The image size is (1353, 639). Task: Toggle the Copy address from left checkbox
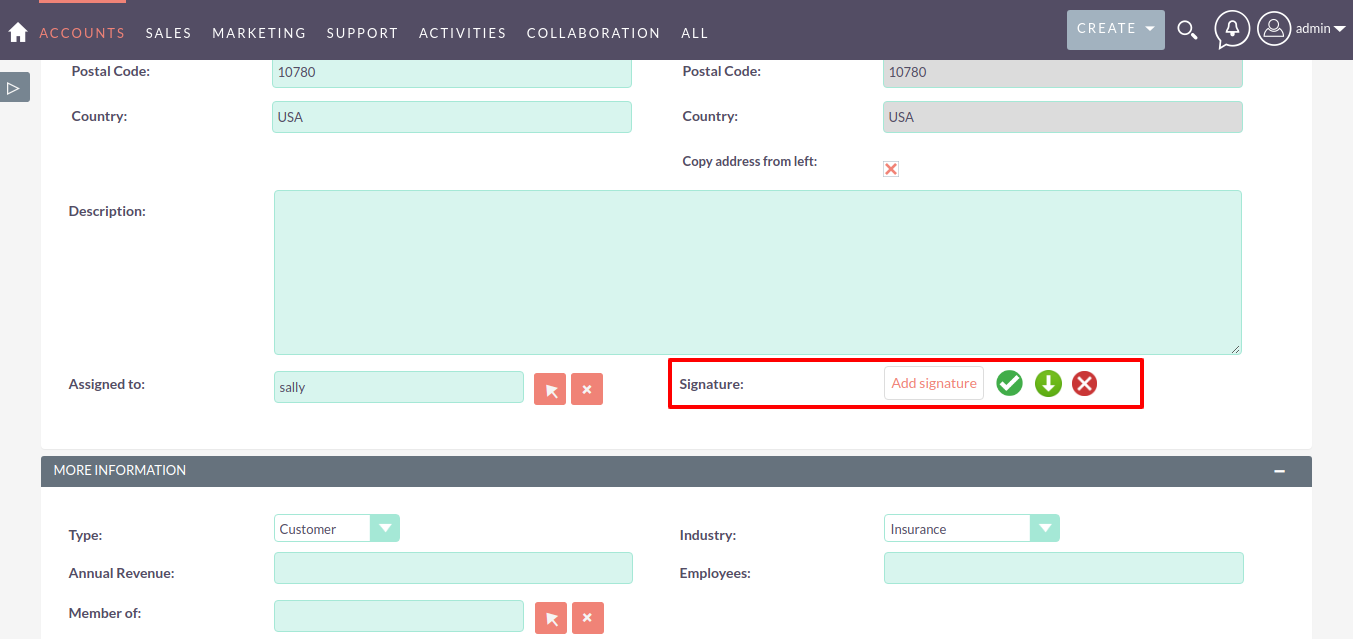890,168
